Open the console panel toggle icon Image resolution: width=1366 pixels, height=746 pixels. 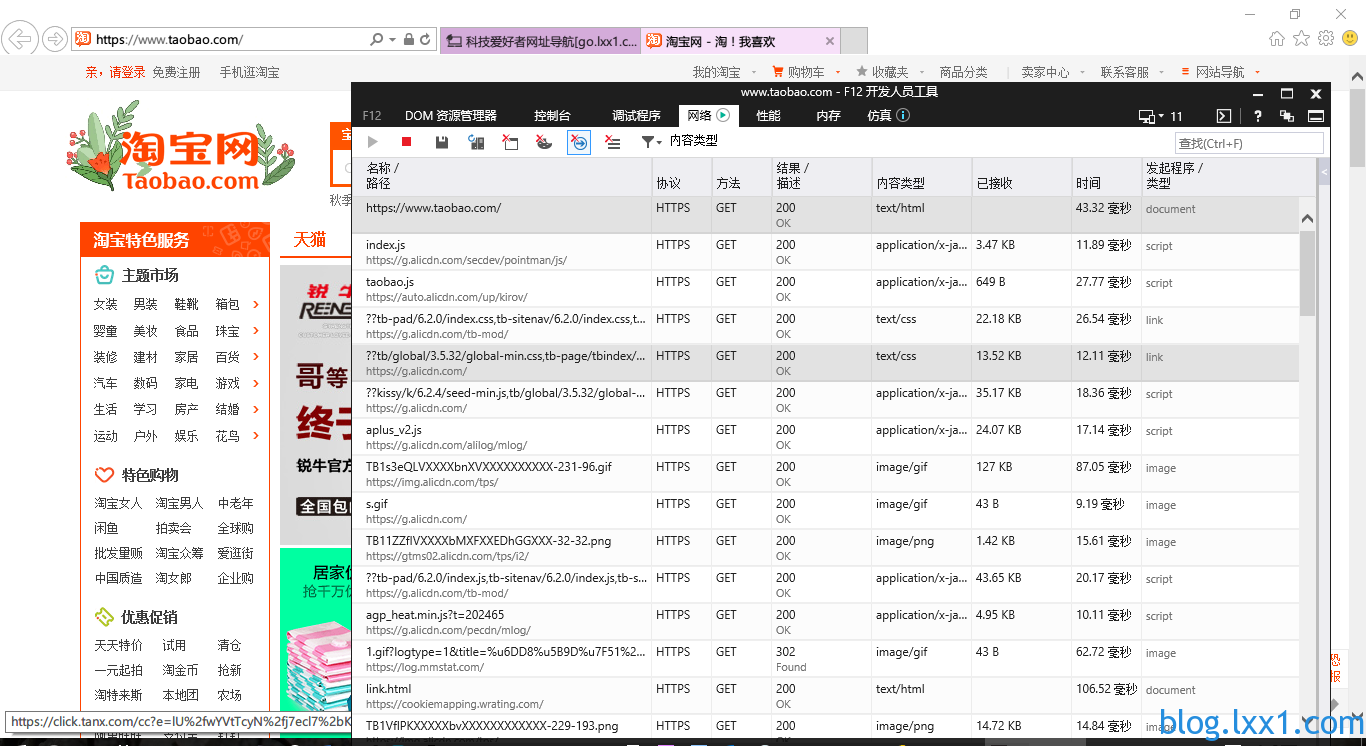click(1223, 116)
